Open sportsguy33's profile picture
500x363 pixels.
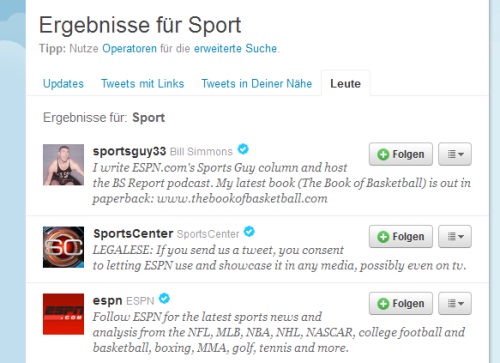click(x=63, y=165)
